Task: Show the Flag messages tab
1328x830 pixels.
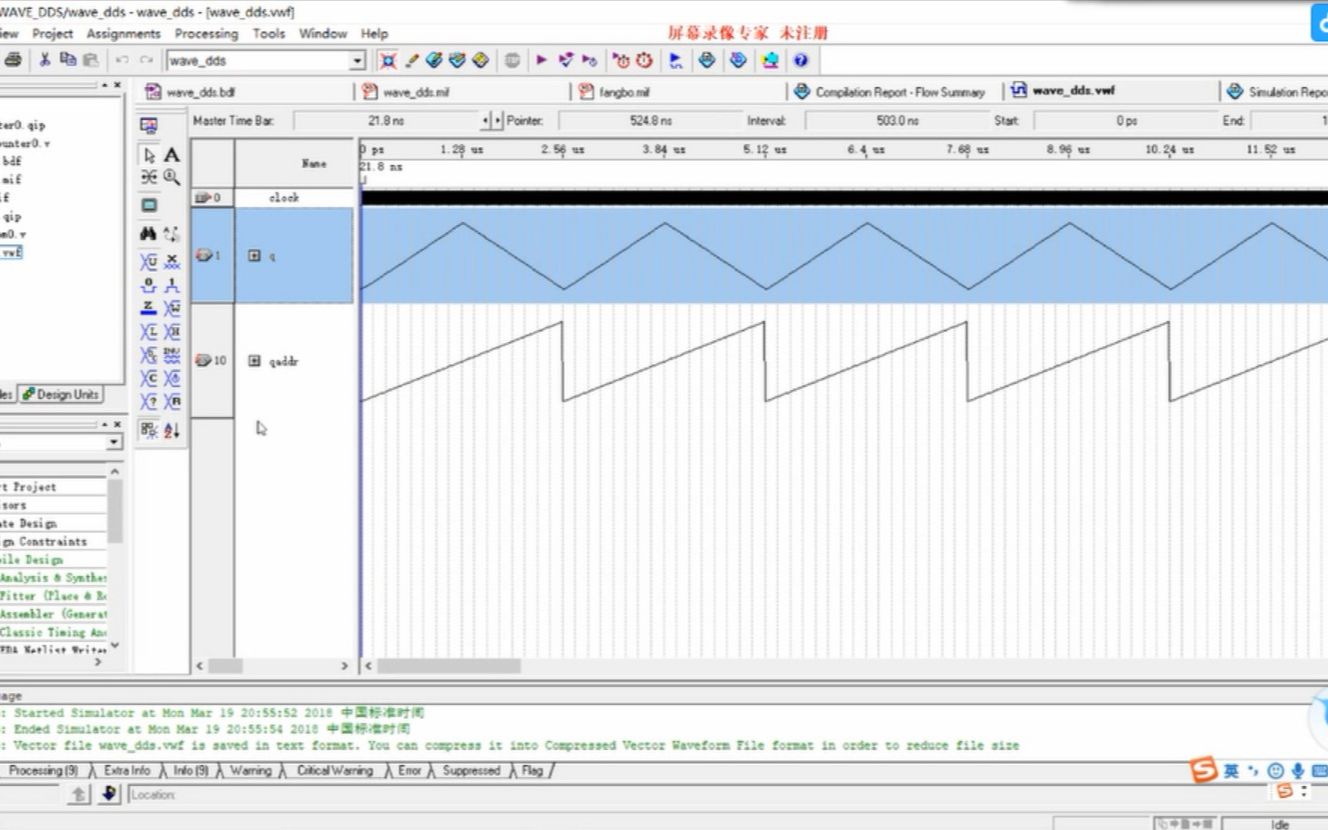Action: click(x=532, y=770)
